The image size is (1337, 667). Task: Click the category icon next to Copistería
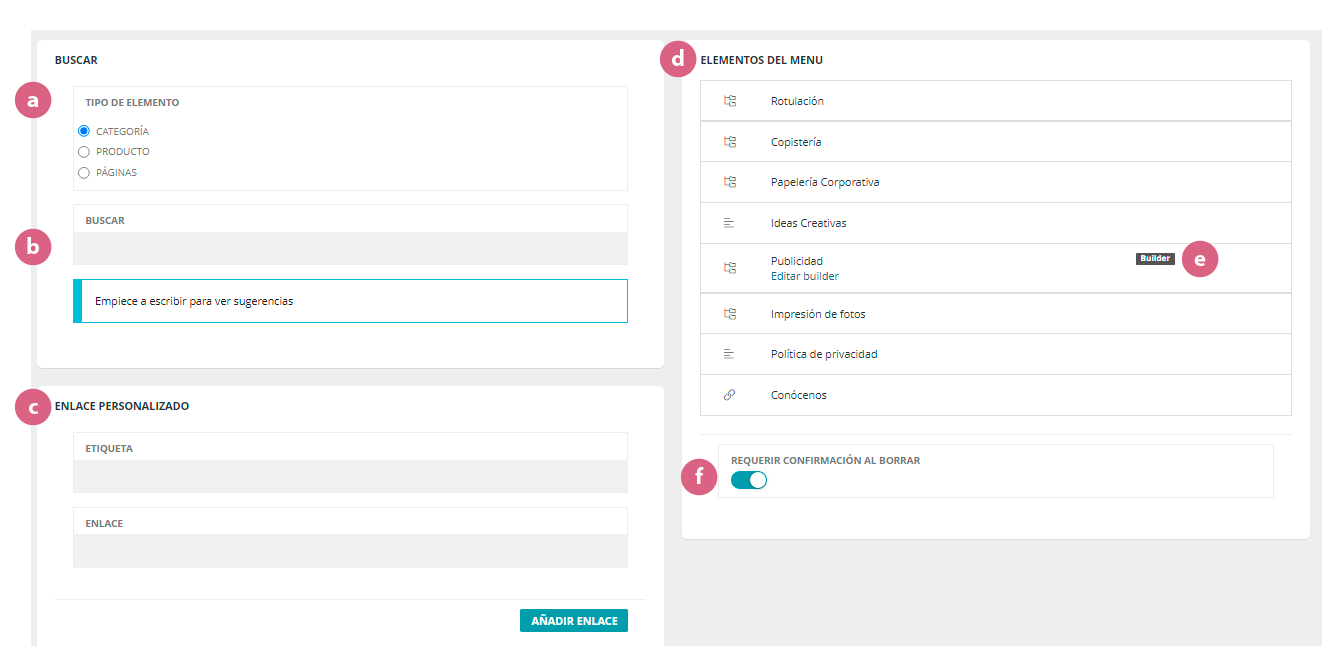pyautogui.click(x=730, y=142)
